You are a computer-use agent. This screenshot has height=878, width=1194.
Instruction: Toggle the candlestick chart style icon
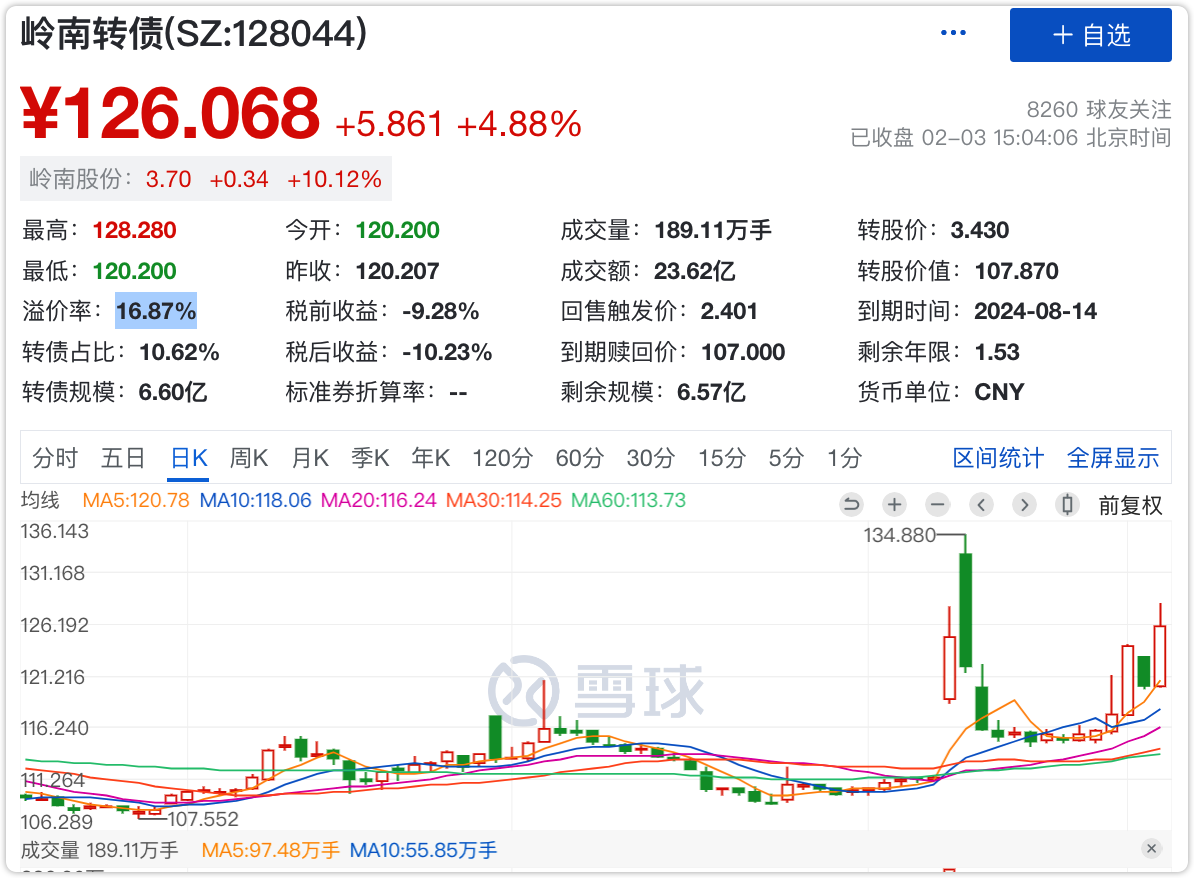[1067, 505]
